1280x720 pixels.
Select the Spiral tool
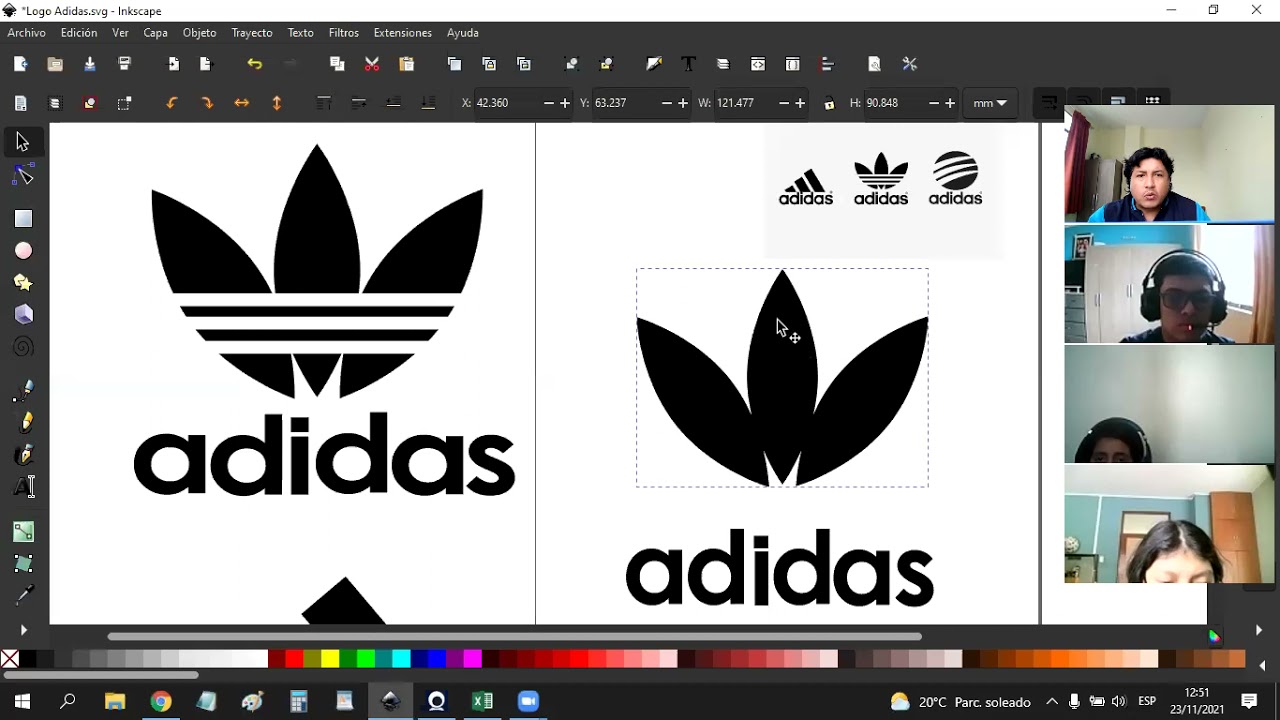coord(23,347)
